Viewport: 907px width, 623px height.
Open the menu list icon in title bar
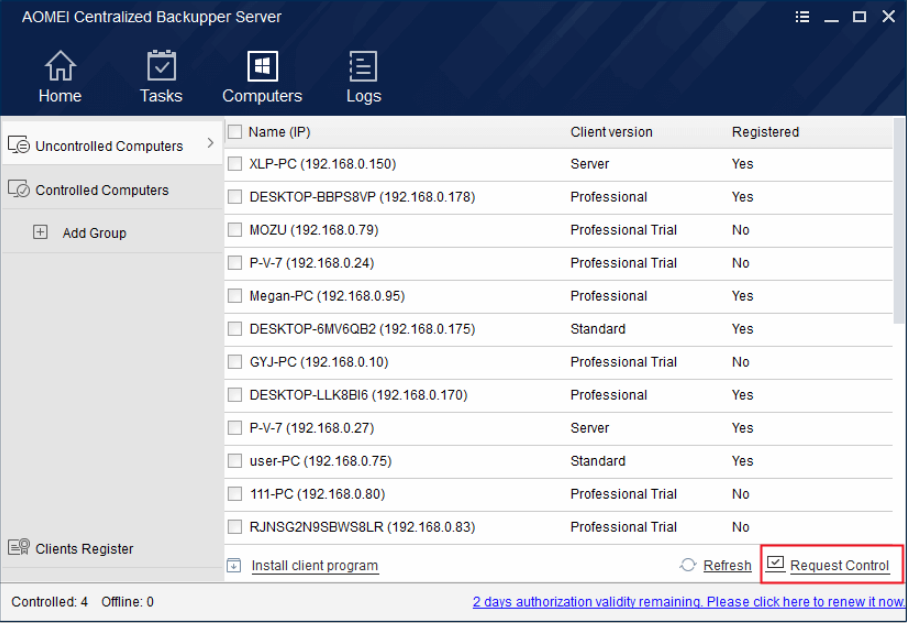pyautogui.click(x=802, y=17)
